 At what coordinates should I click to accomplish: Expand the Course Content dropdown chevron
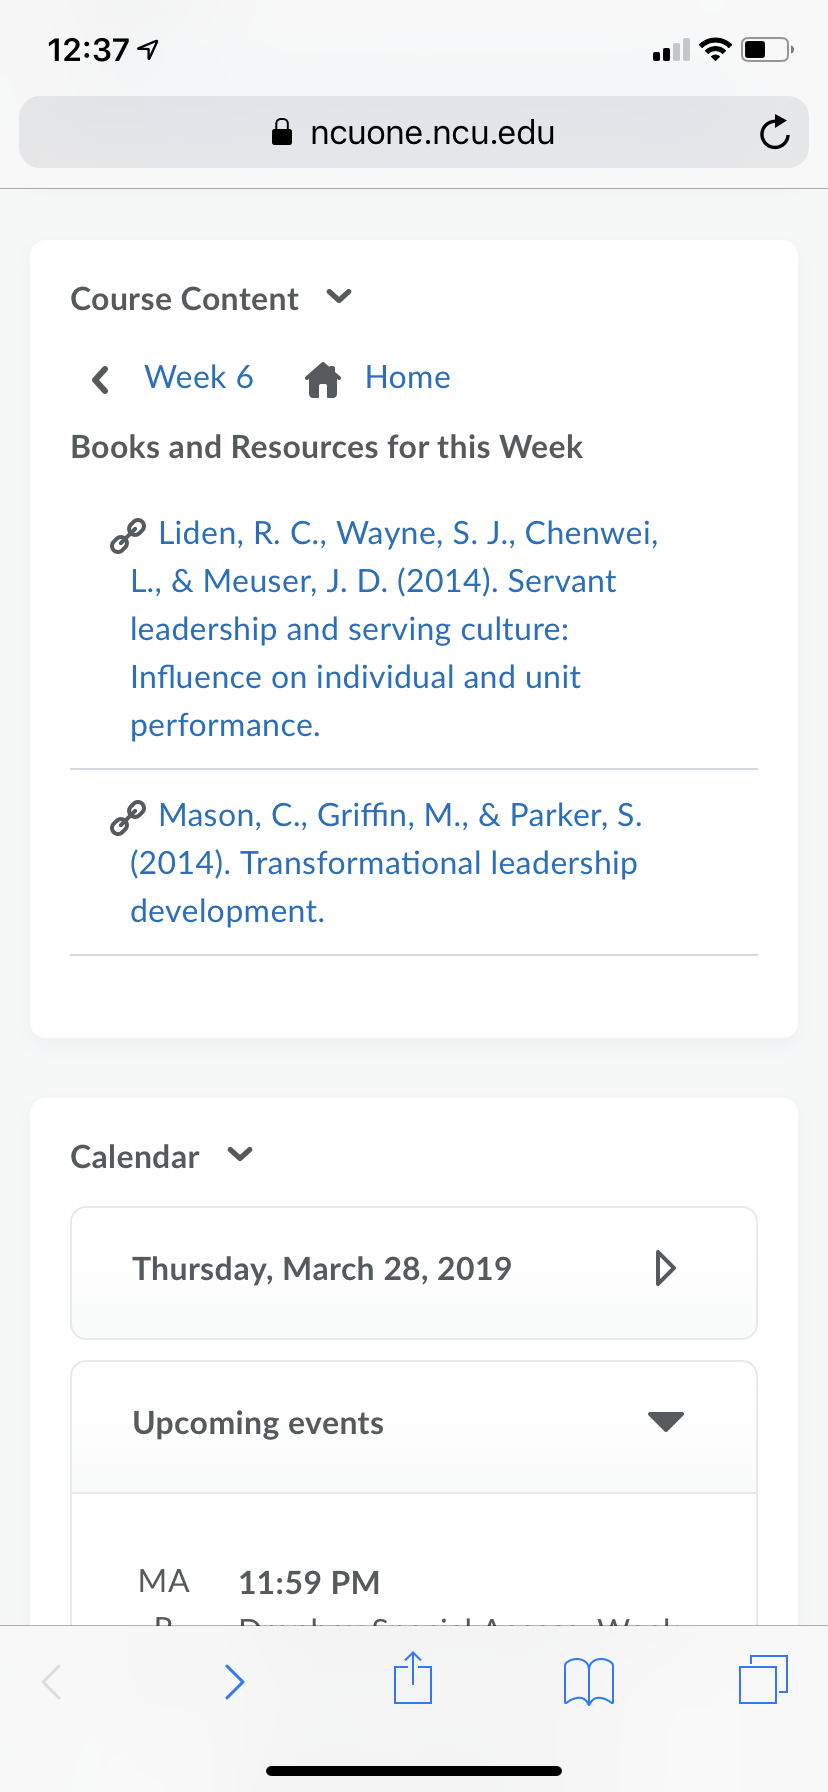340,297
